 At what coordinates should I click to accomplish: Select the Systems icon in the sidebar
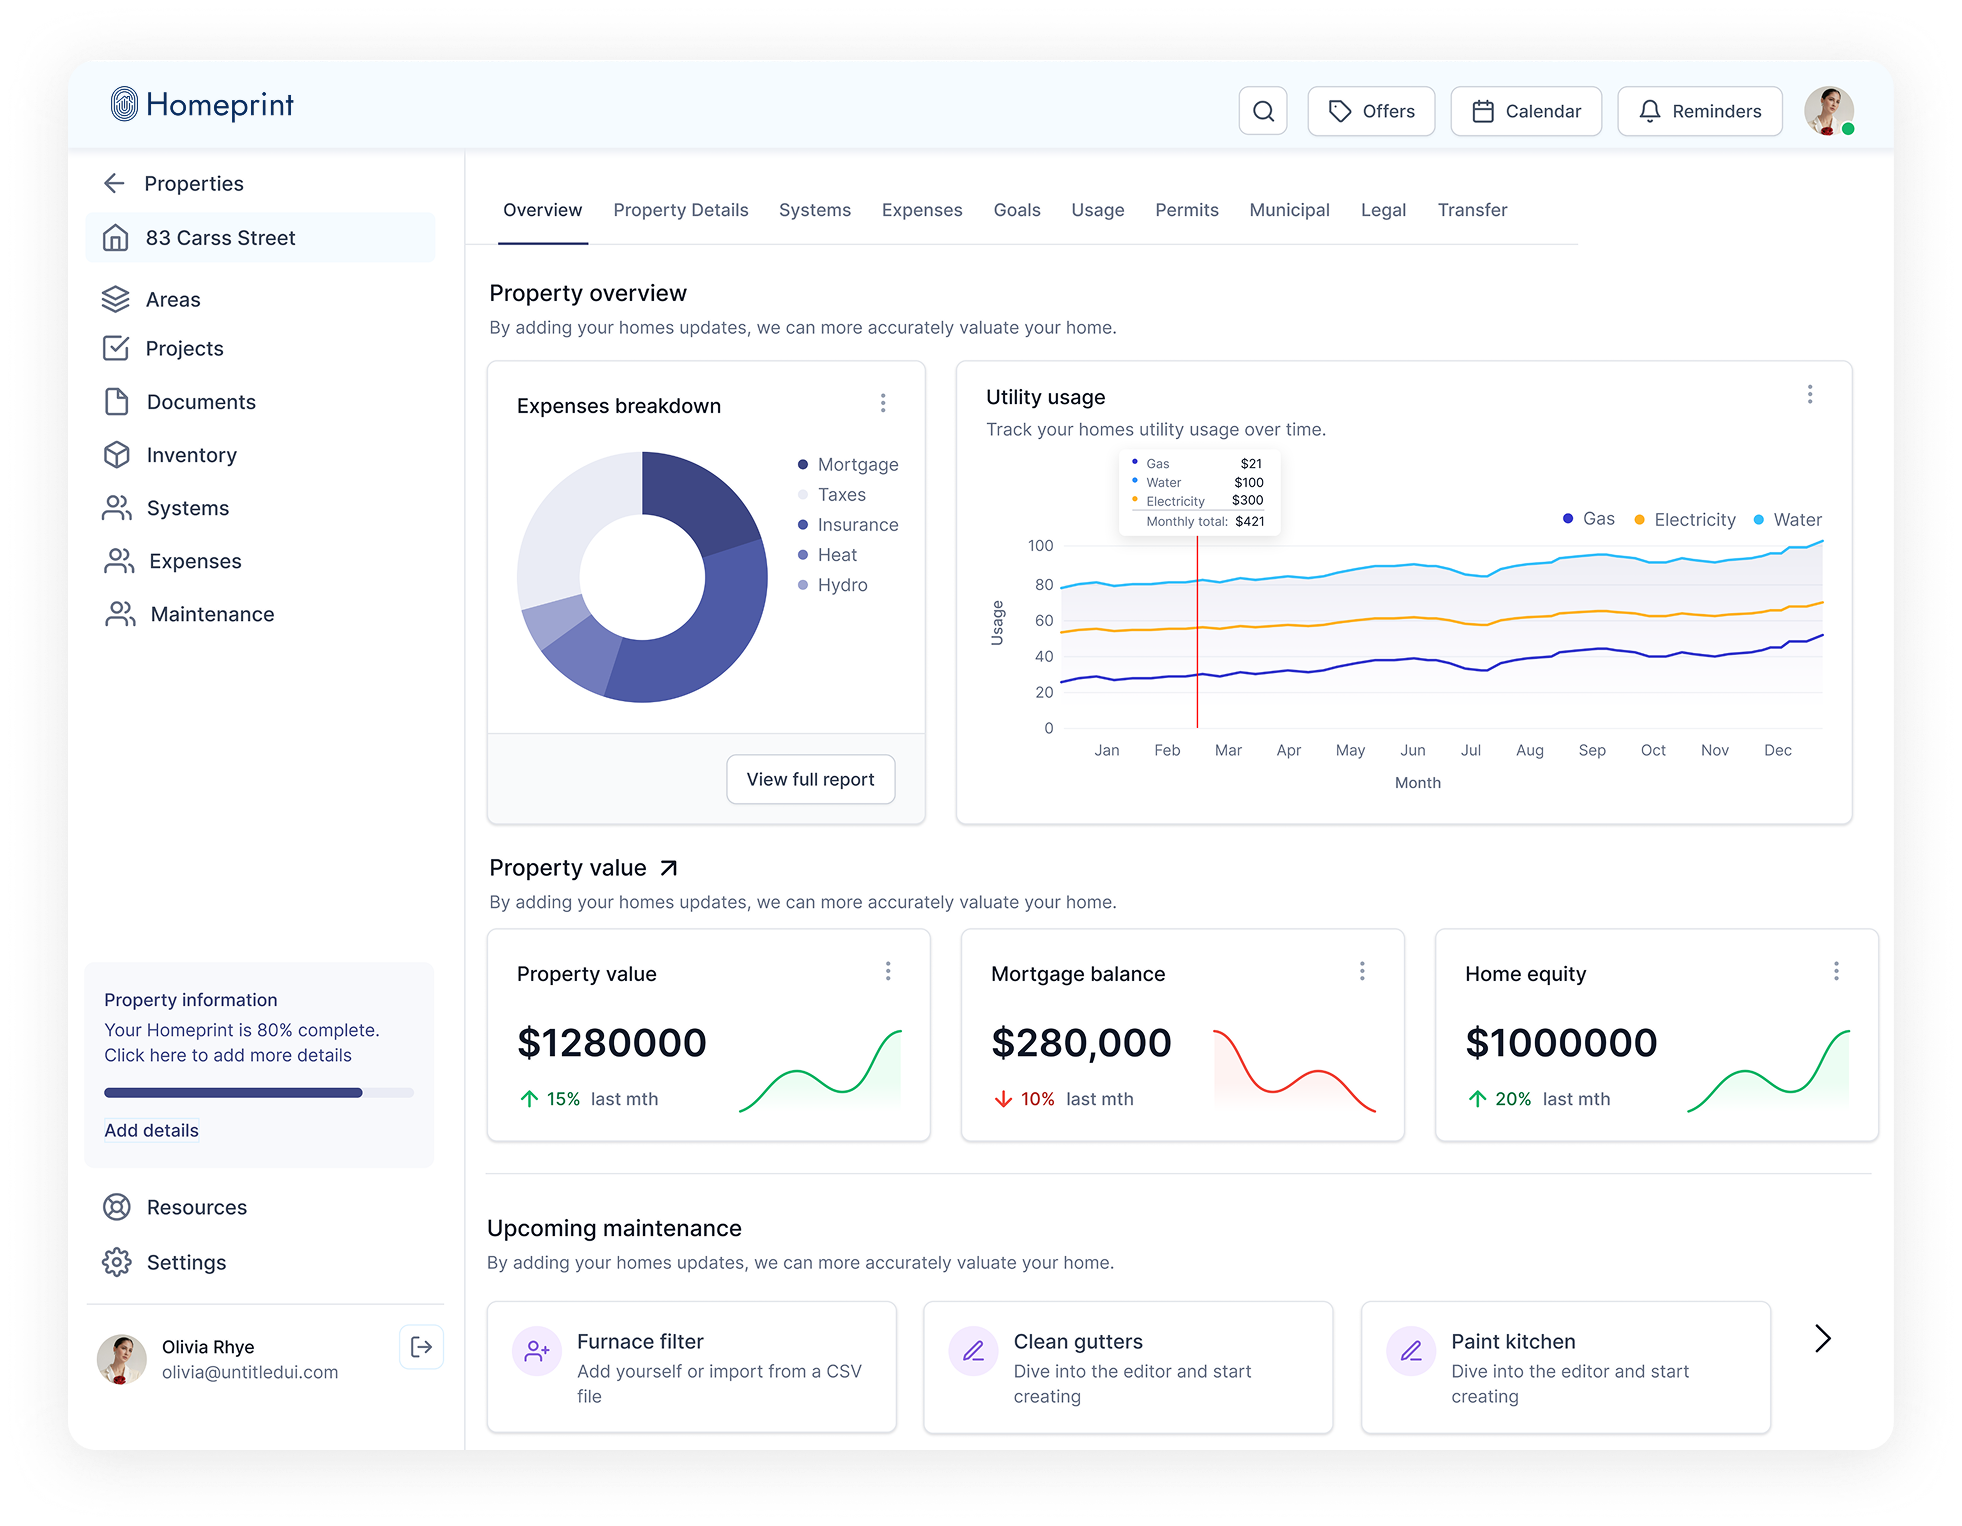(x=117, y=508)
